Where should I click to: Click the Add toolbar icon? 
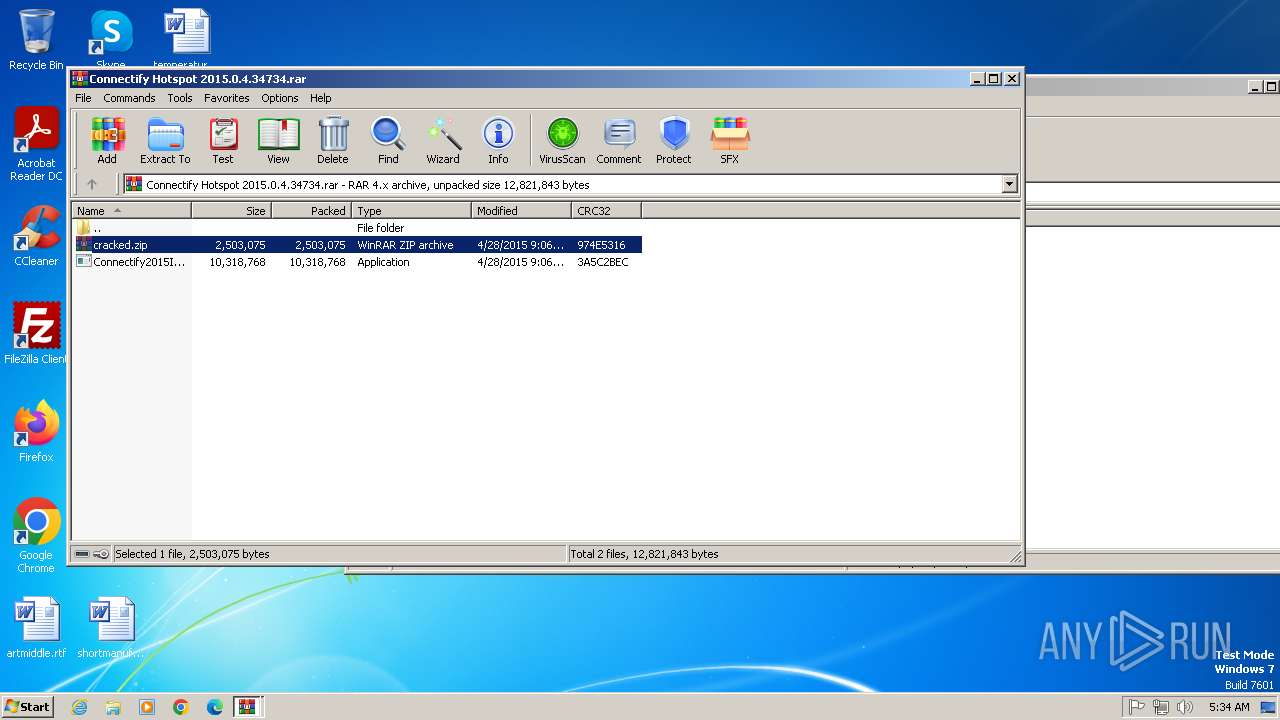point(107,141)
